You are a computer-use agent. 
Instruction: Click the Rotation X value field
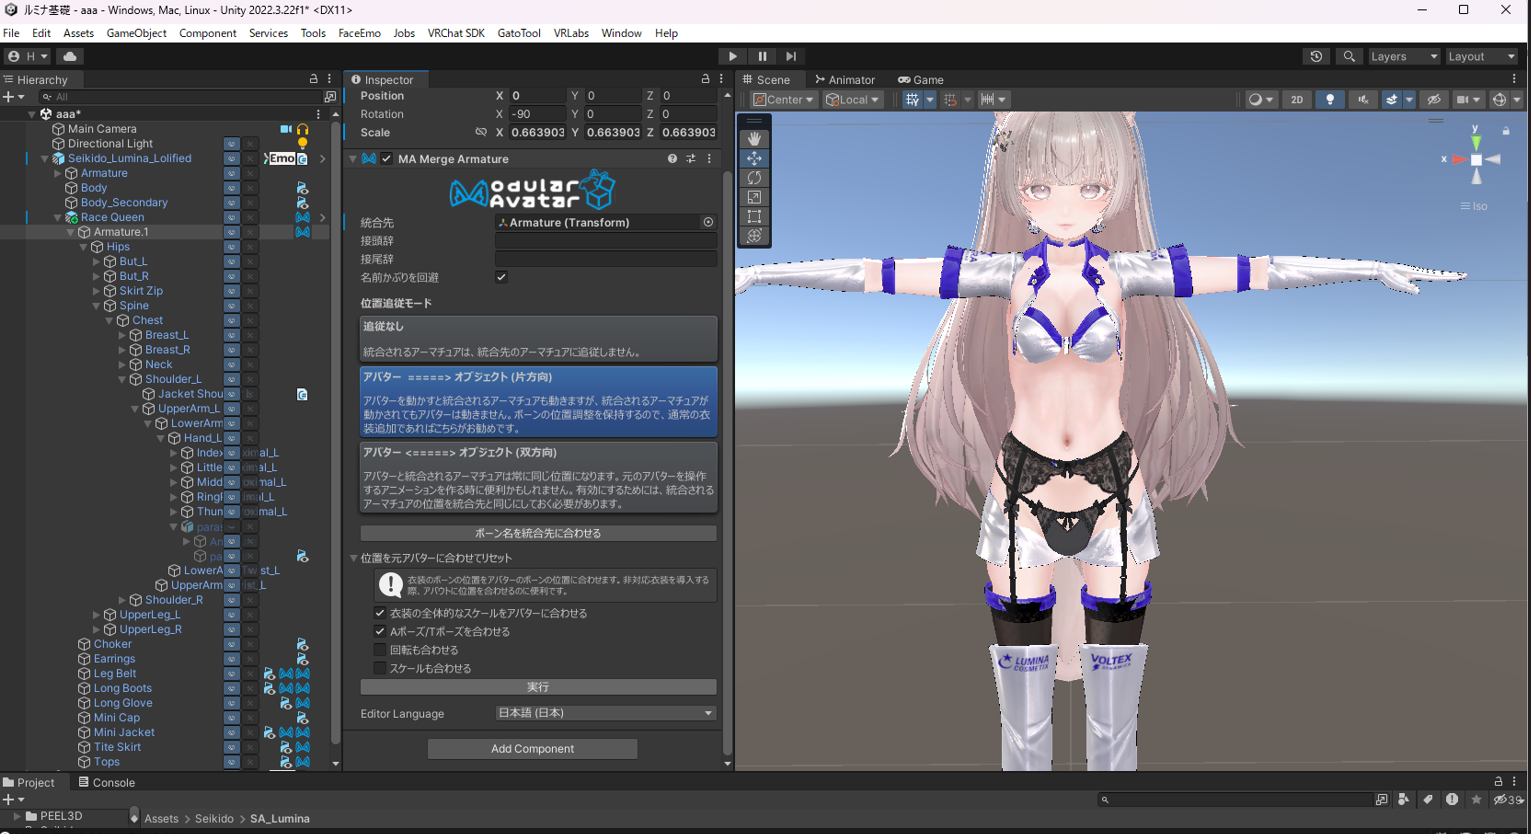click(x=537, y=114)
